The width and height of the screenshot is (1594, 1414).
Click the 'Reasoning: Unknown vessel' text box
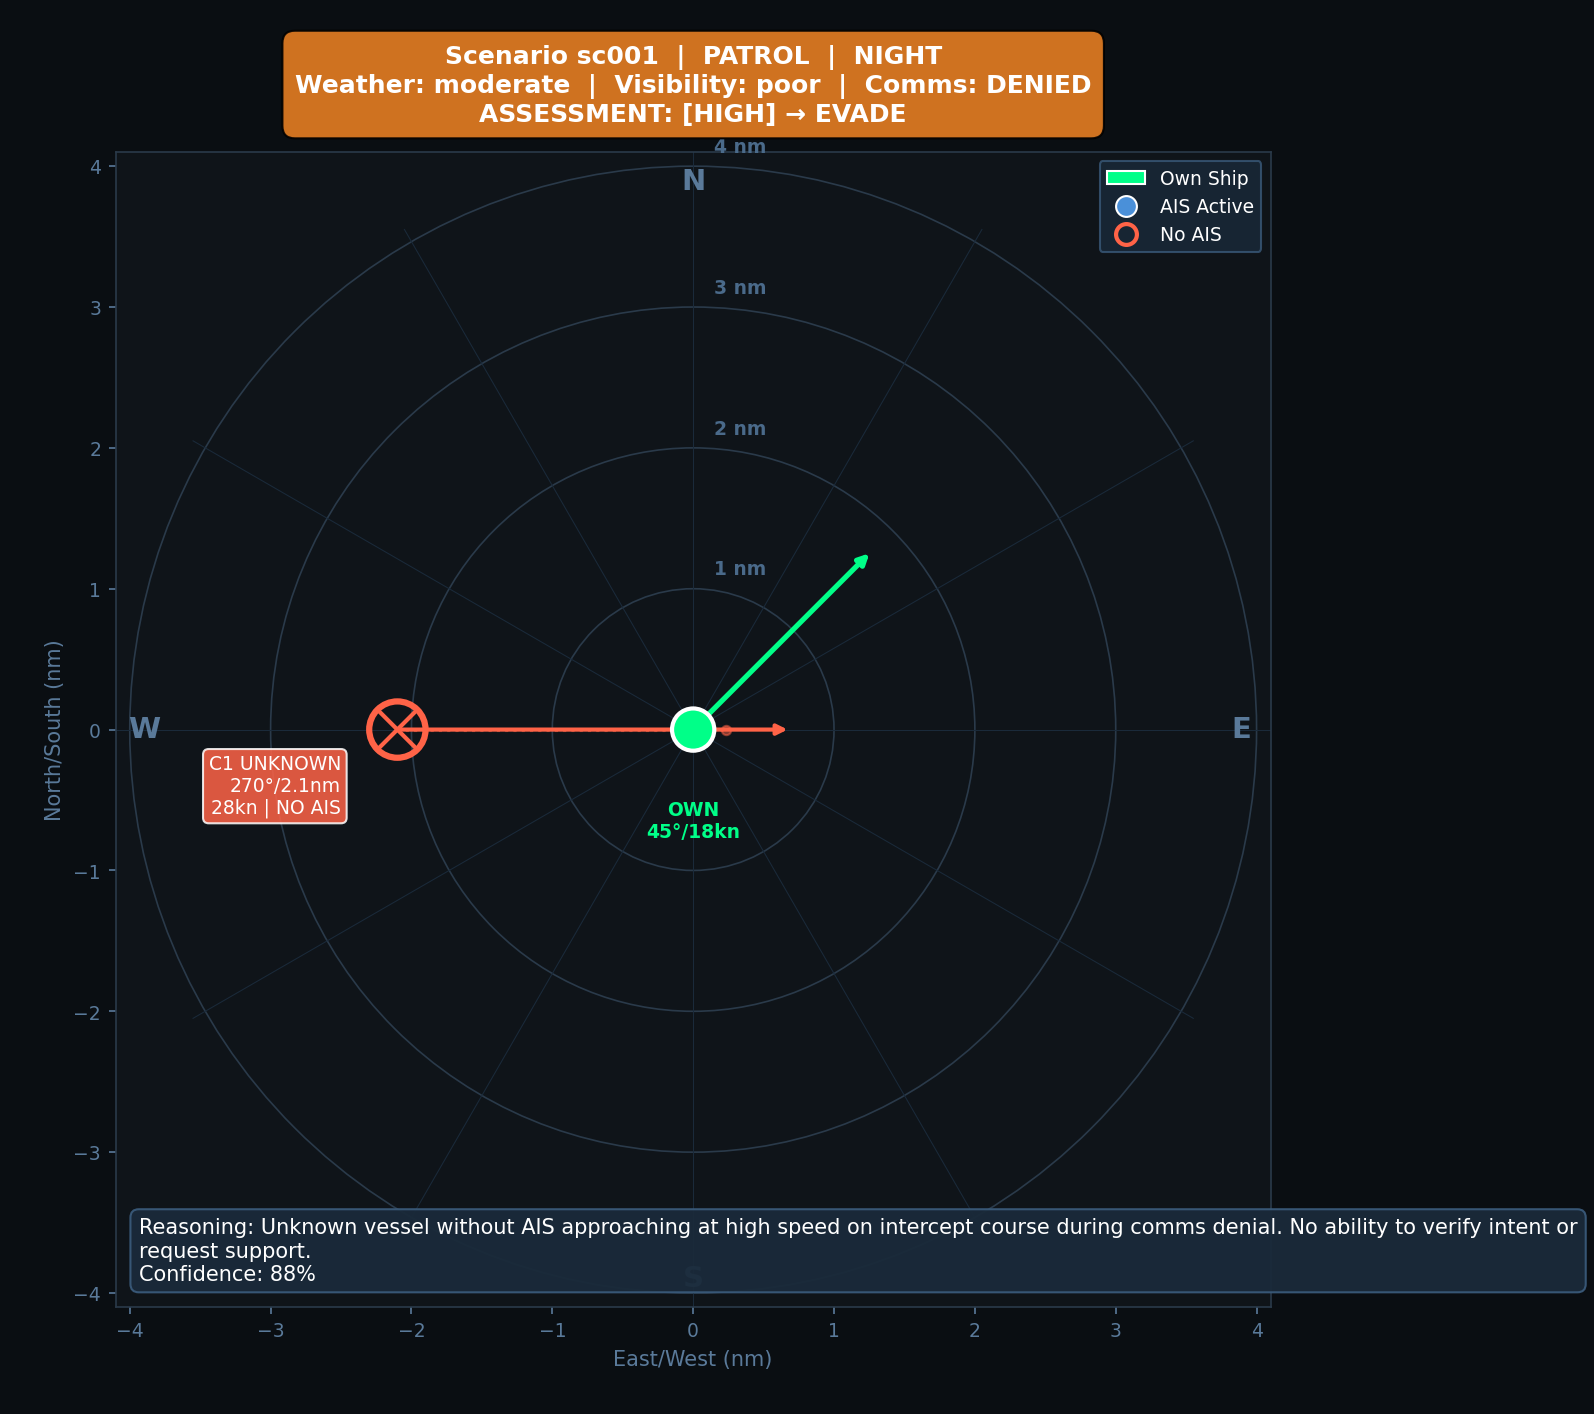coord(858,1251)
